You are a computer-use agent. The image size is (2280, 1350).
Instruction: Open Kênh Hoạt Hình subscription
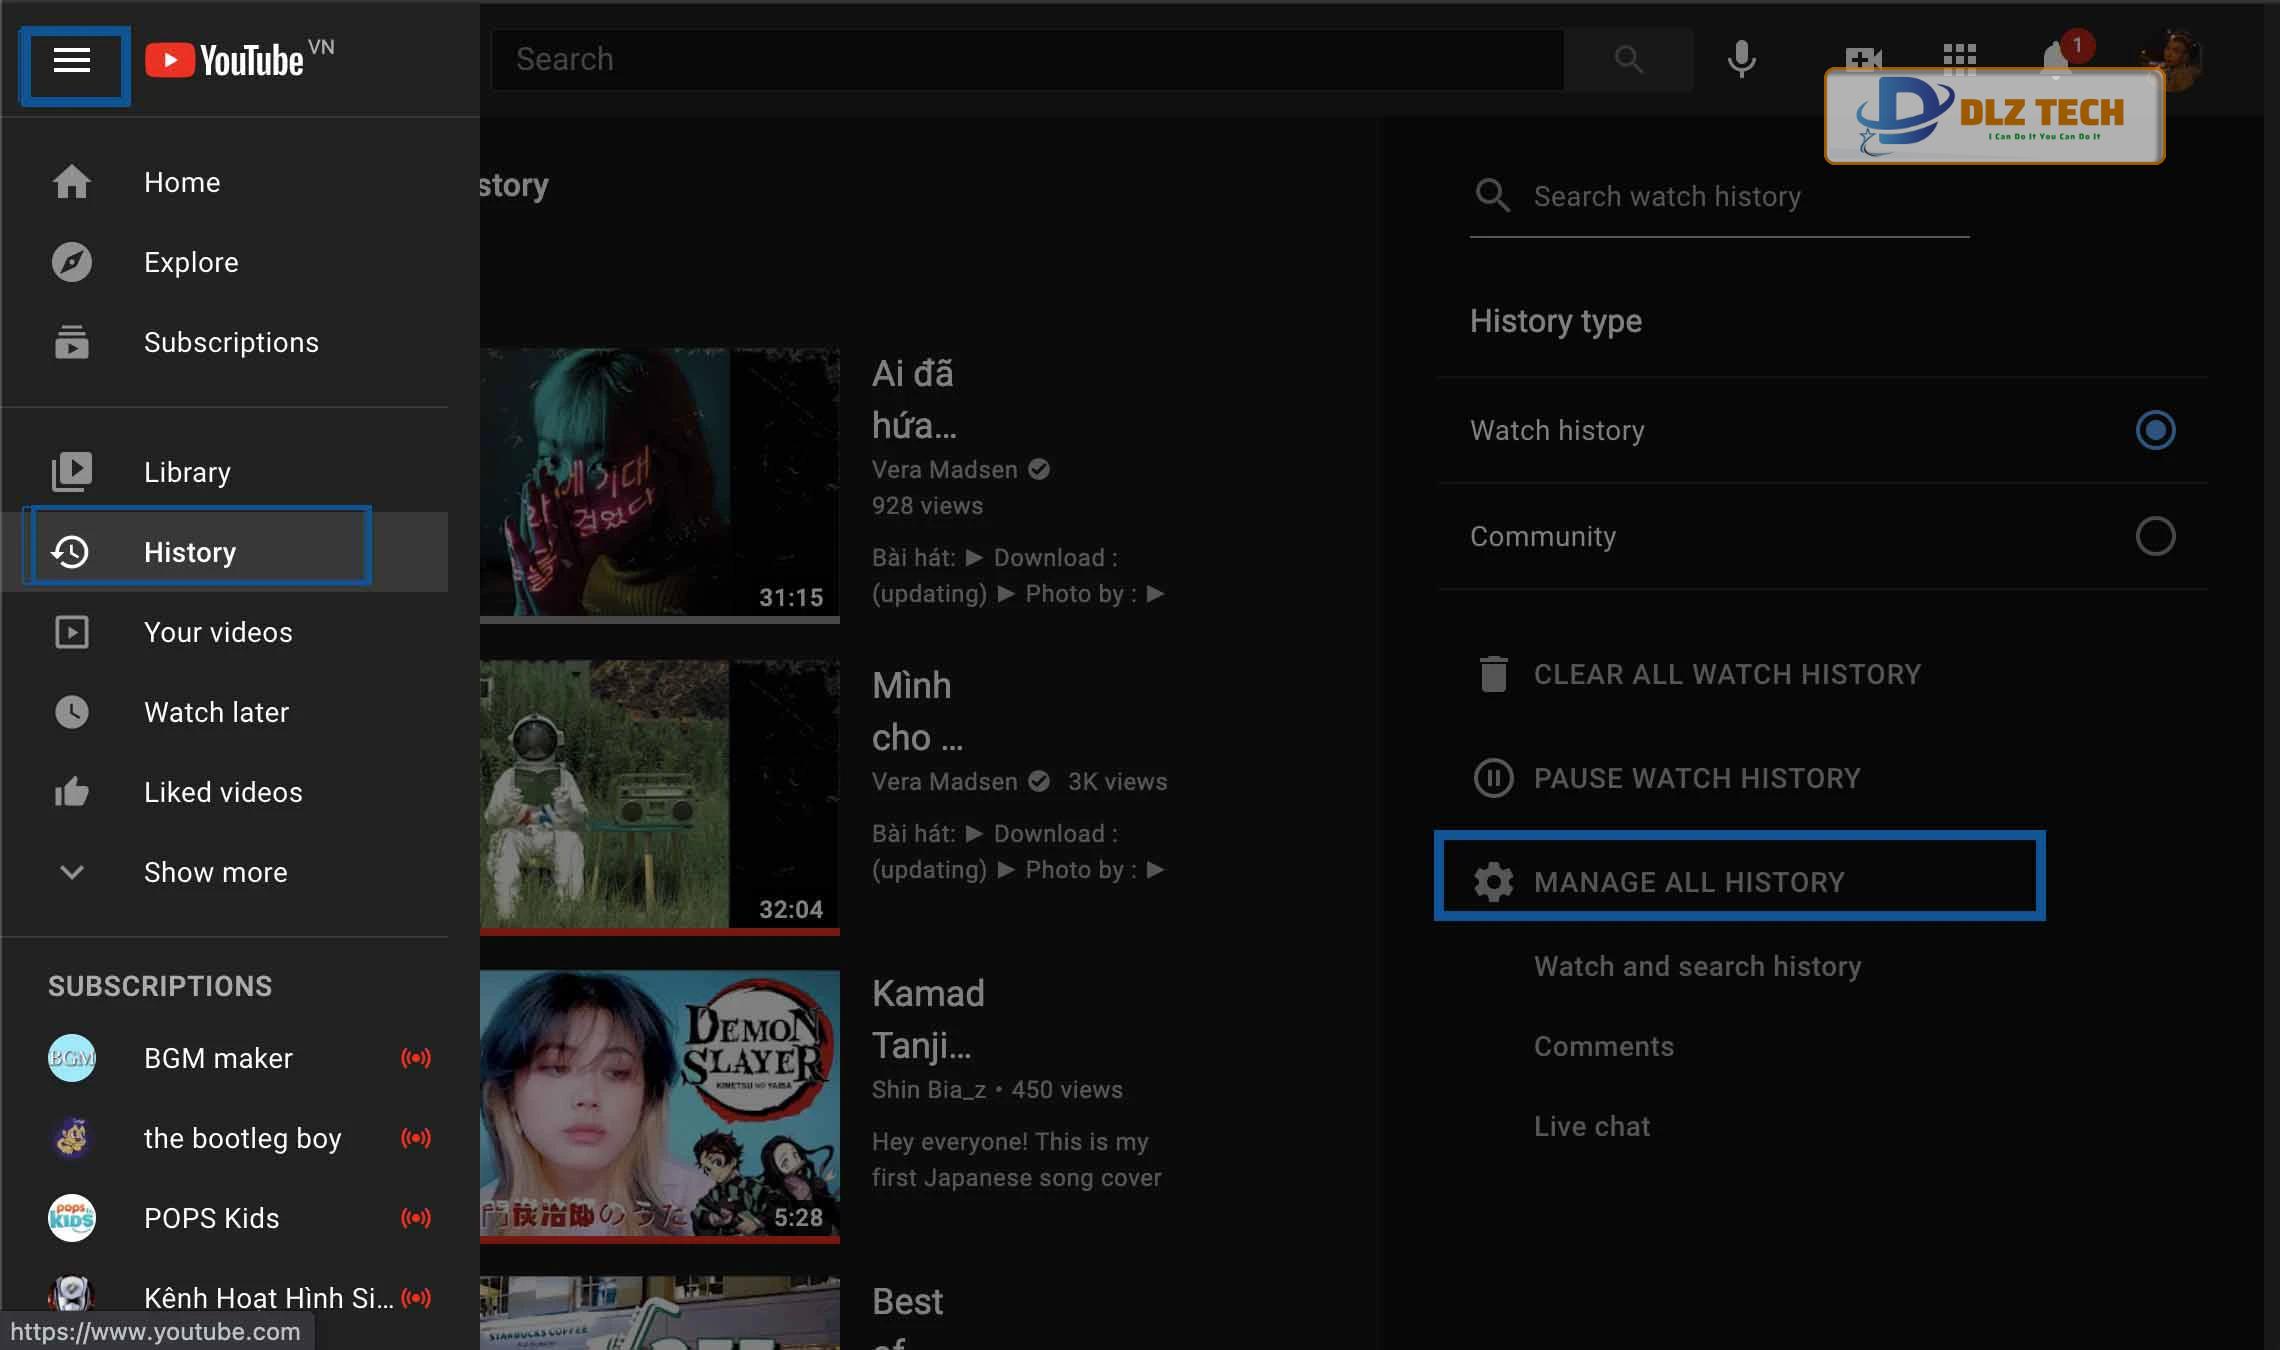[x=225, y=1298]
